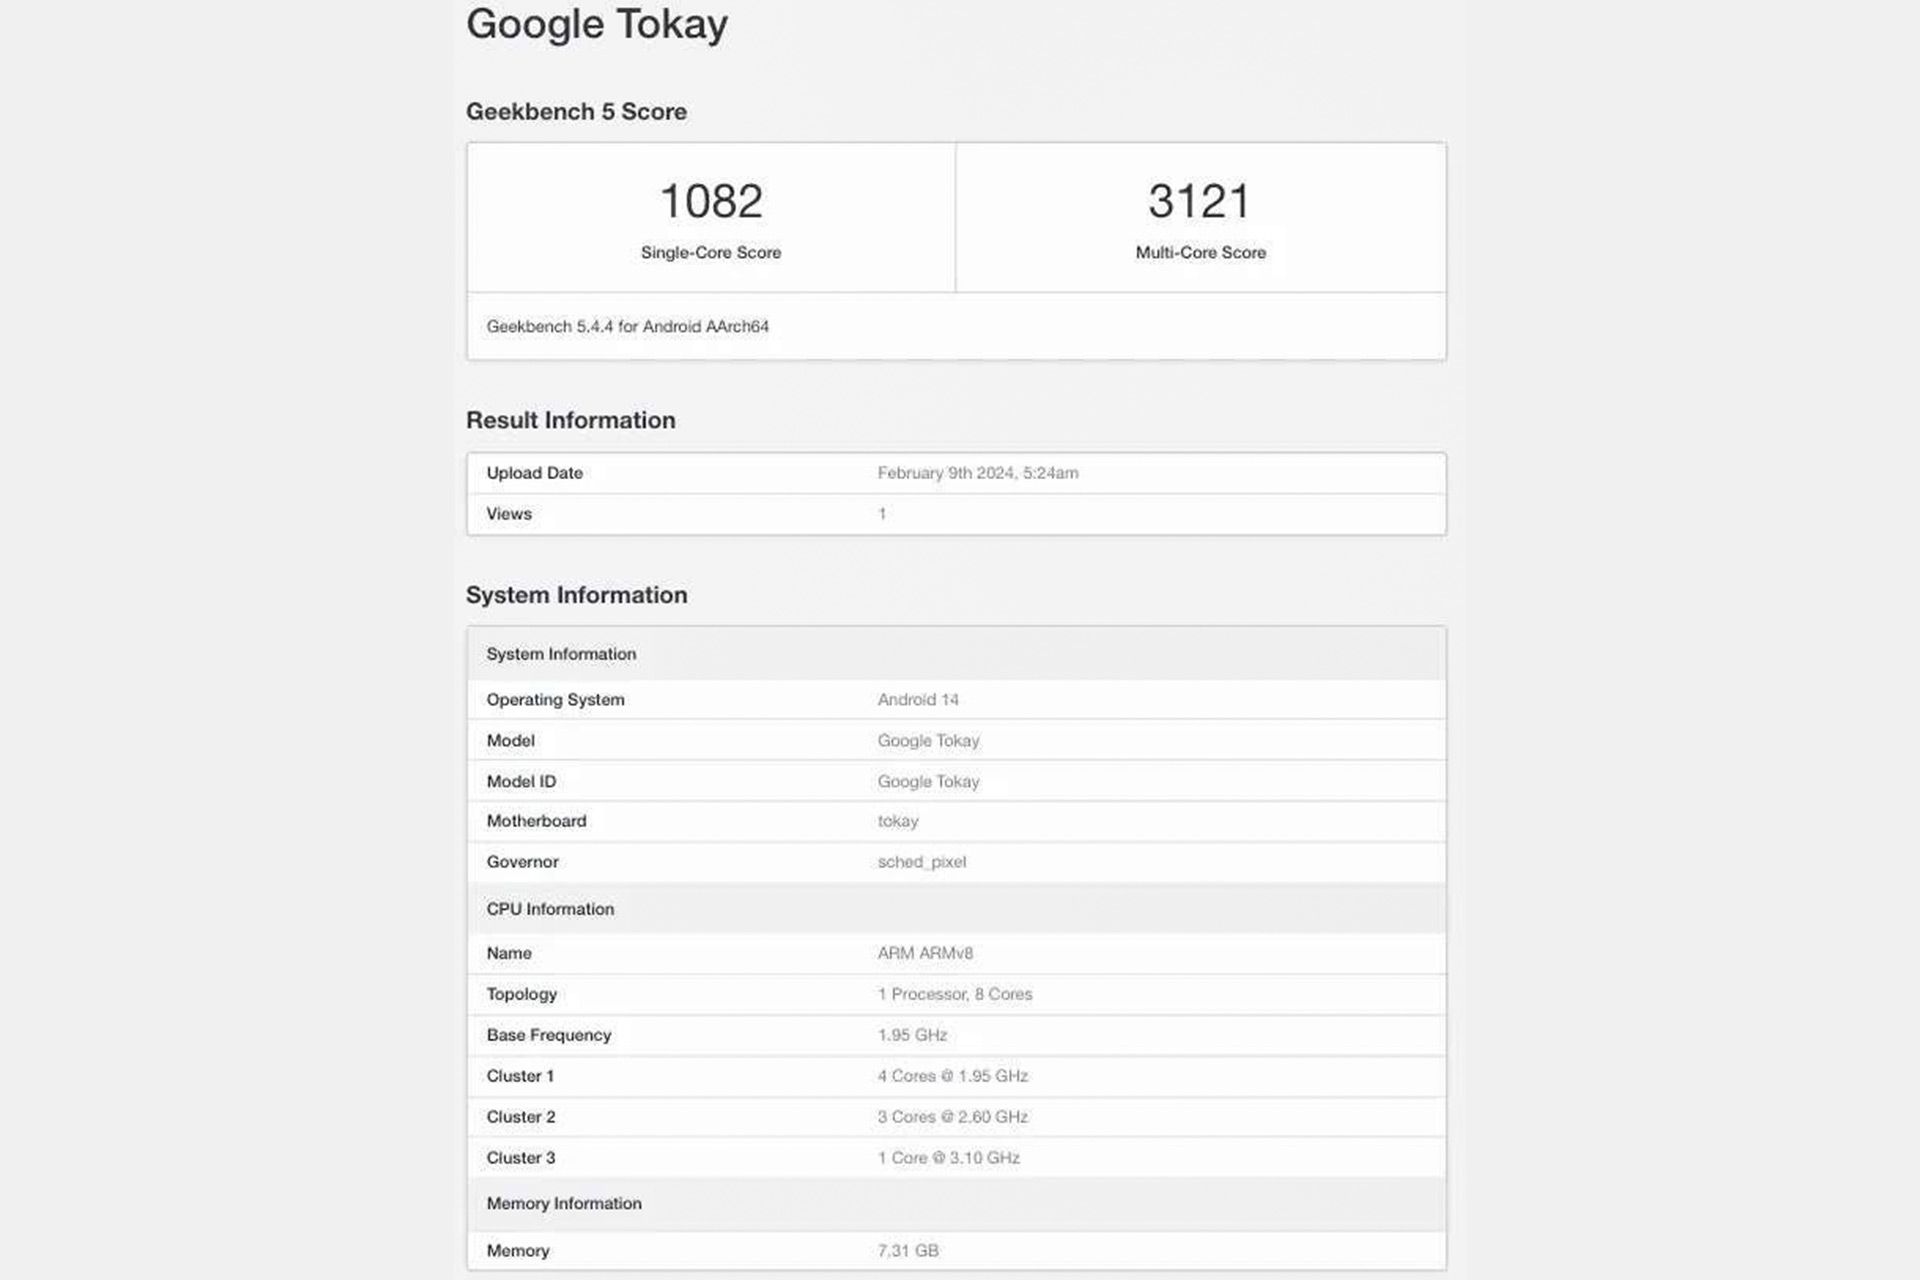This screenshot has height=1280, width=1920.
Task: Select the multi-core score 3121
Action: 1199,201
